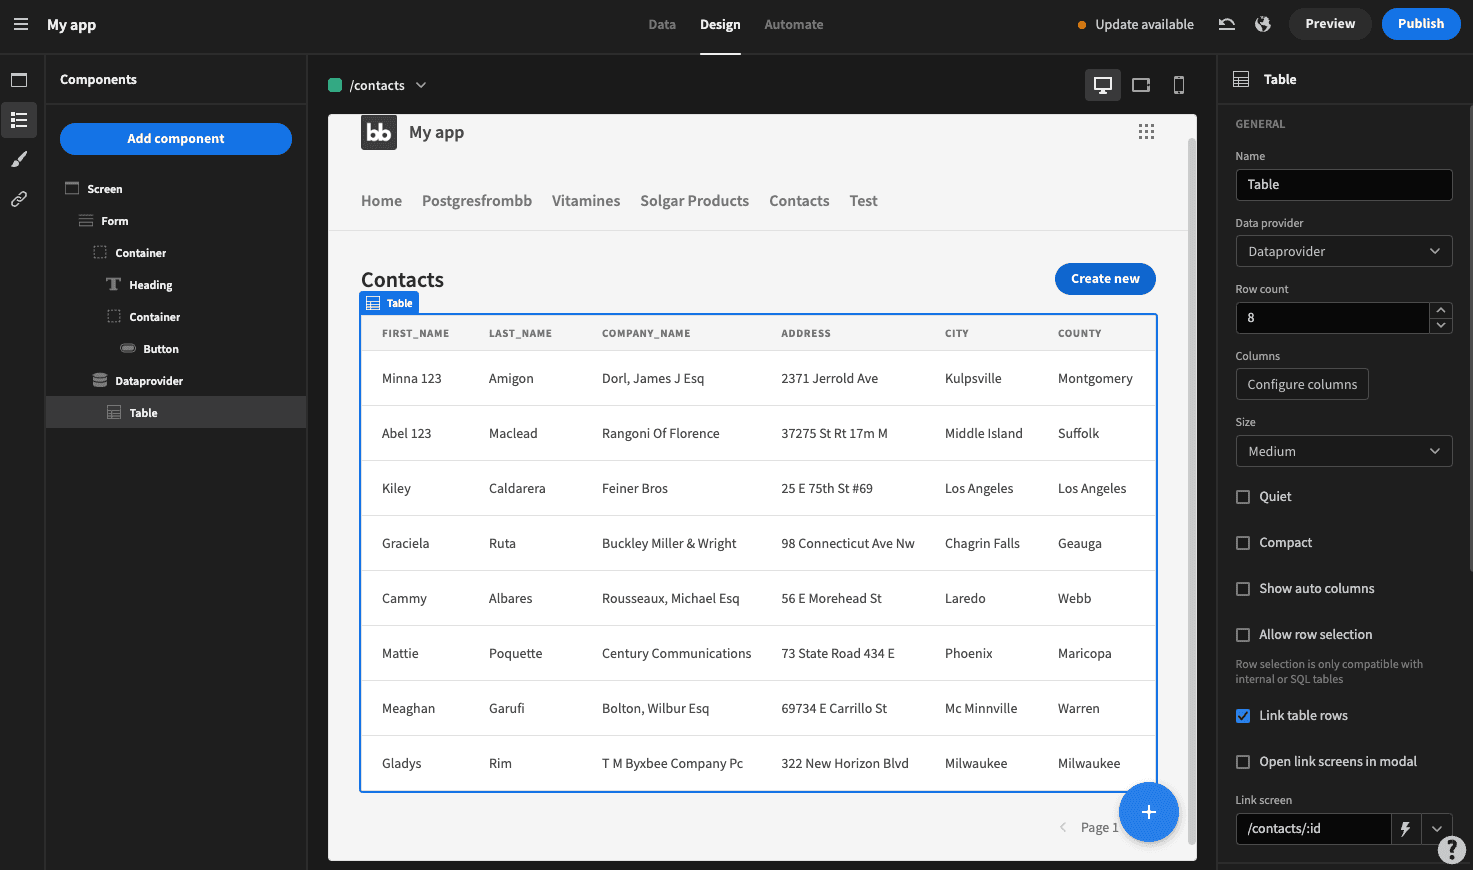The image size is (1473, 870).
Task: Enable Open link screens in modal
Action: pos(1243,762)
